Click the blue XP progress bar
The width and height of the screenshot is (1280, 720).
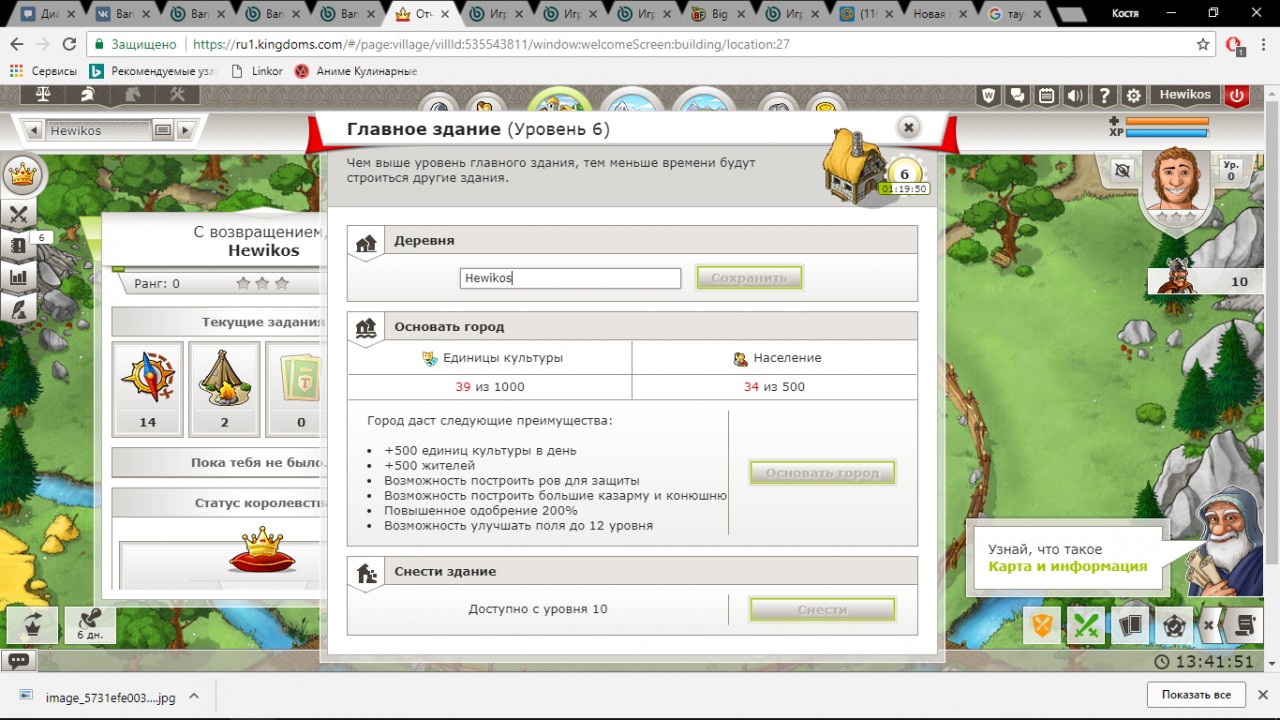pyautogui.click(x=1167, y=132)
